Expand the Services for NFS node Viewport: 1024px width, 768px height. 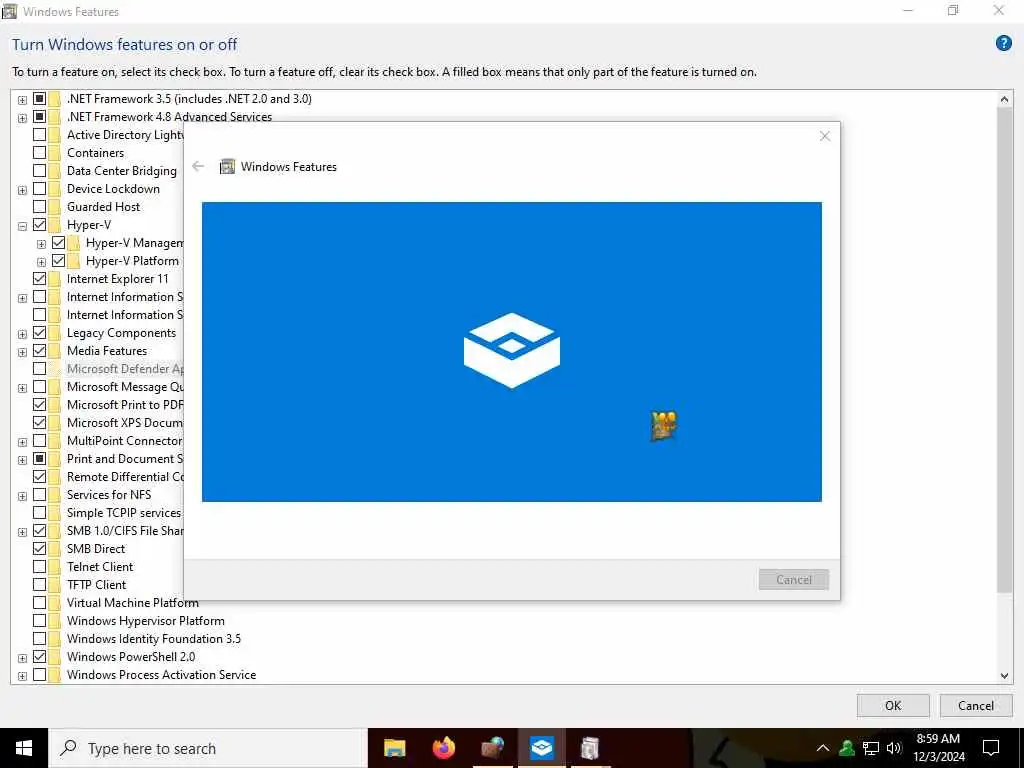click(22, 496)
